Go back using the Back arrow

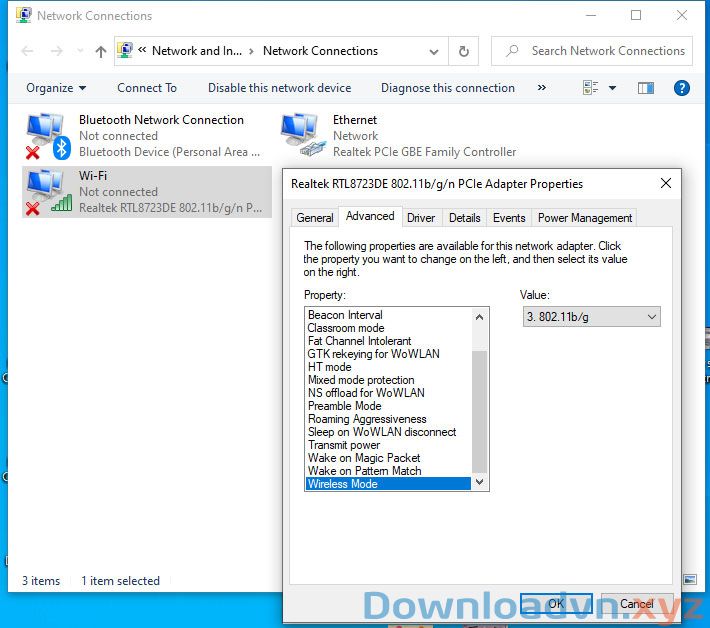pos(27,51)
